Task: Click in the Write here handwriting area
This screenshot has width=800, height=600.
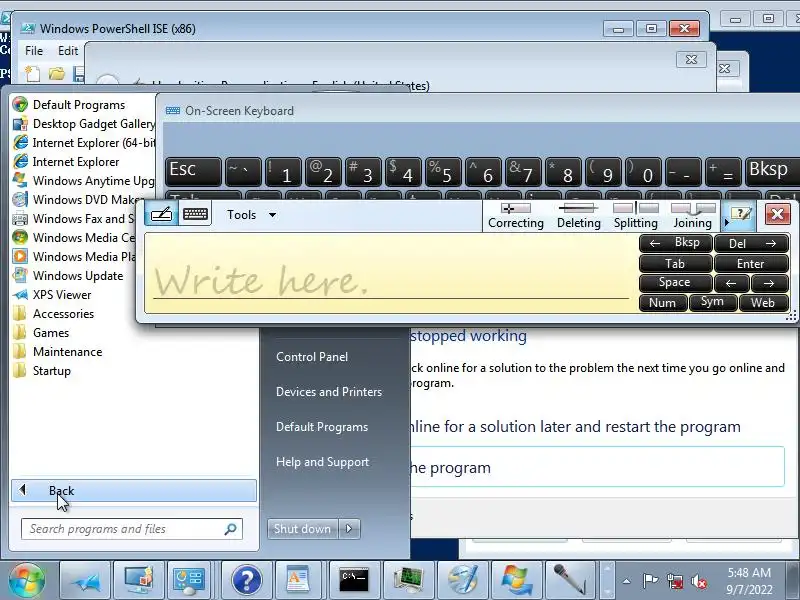Action: 391,273
